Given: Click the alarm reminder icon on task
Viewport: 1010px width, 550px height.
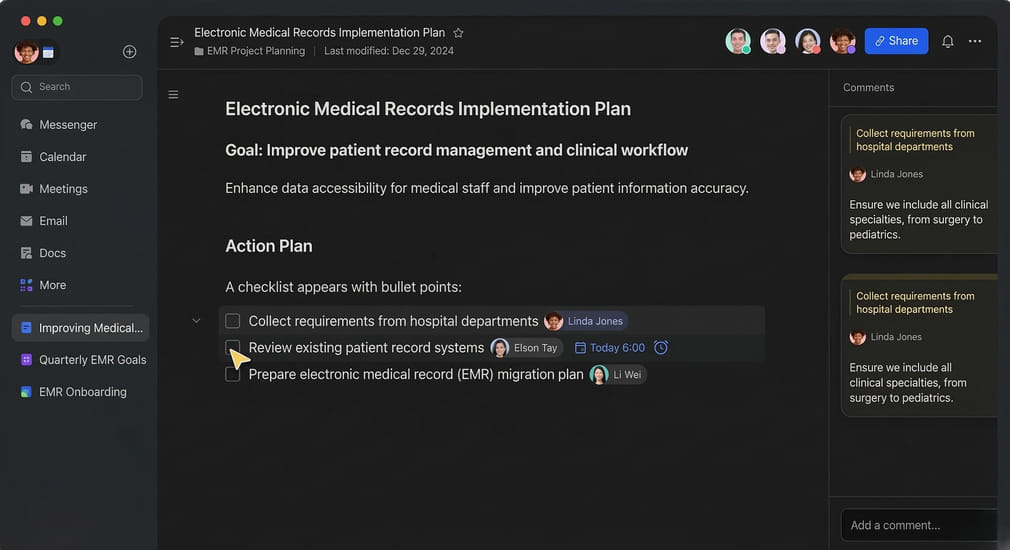Looking at the screenshot, I should [661, 348].
